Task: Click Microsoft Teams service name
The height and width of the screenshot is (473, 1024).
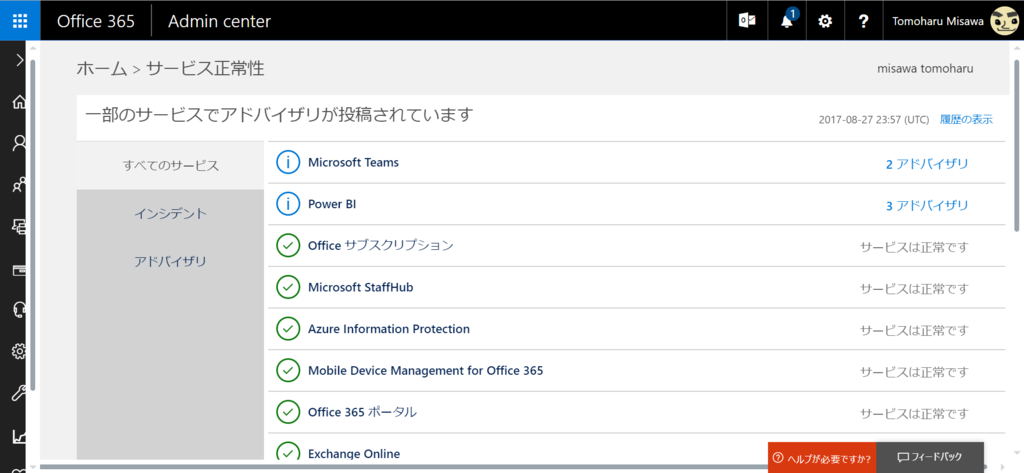Action: (353, 163)
